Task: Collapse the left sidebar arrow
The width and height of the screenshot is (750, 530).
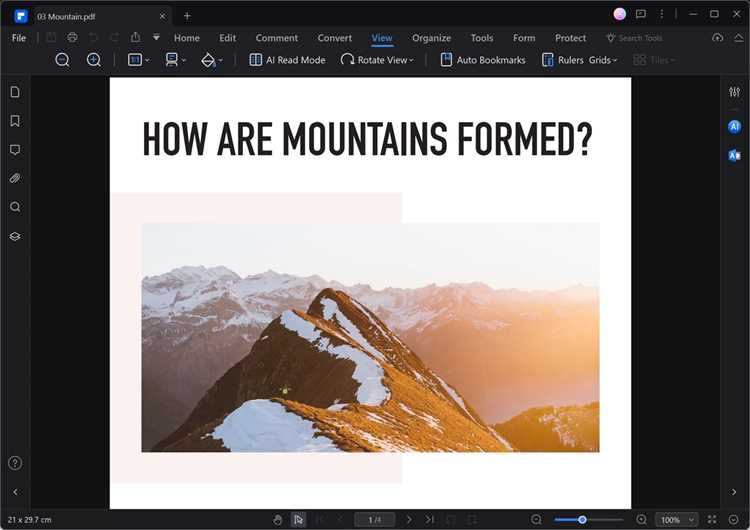Action: click(x=15, y=492)
